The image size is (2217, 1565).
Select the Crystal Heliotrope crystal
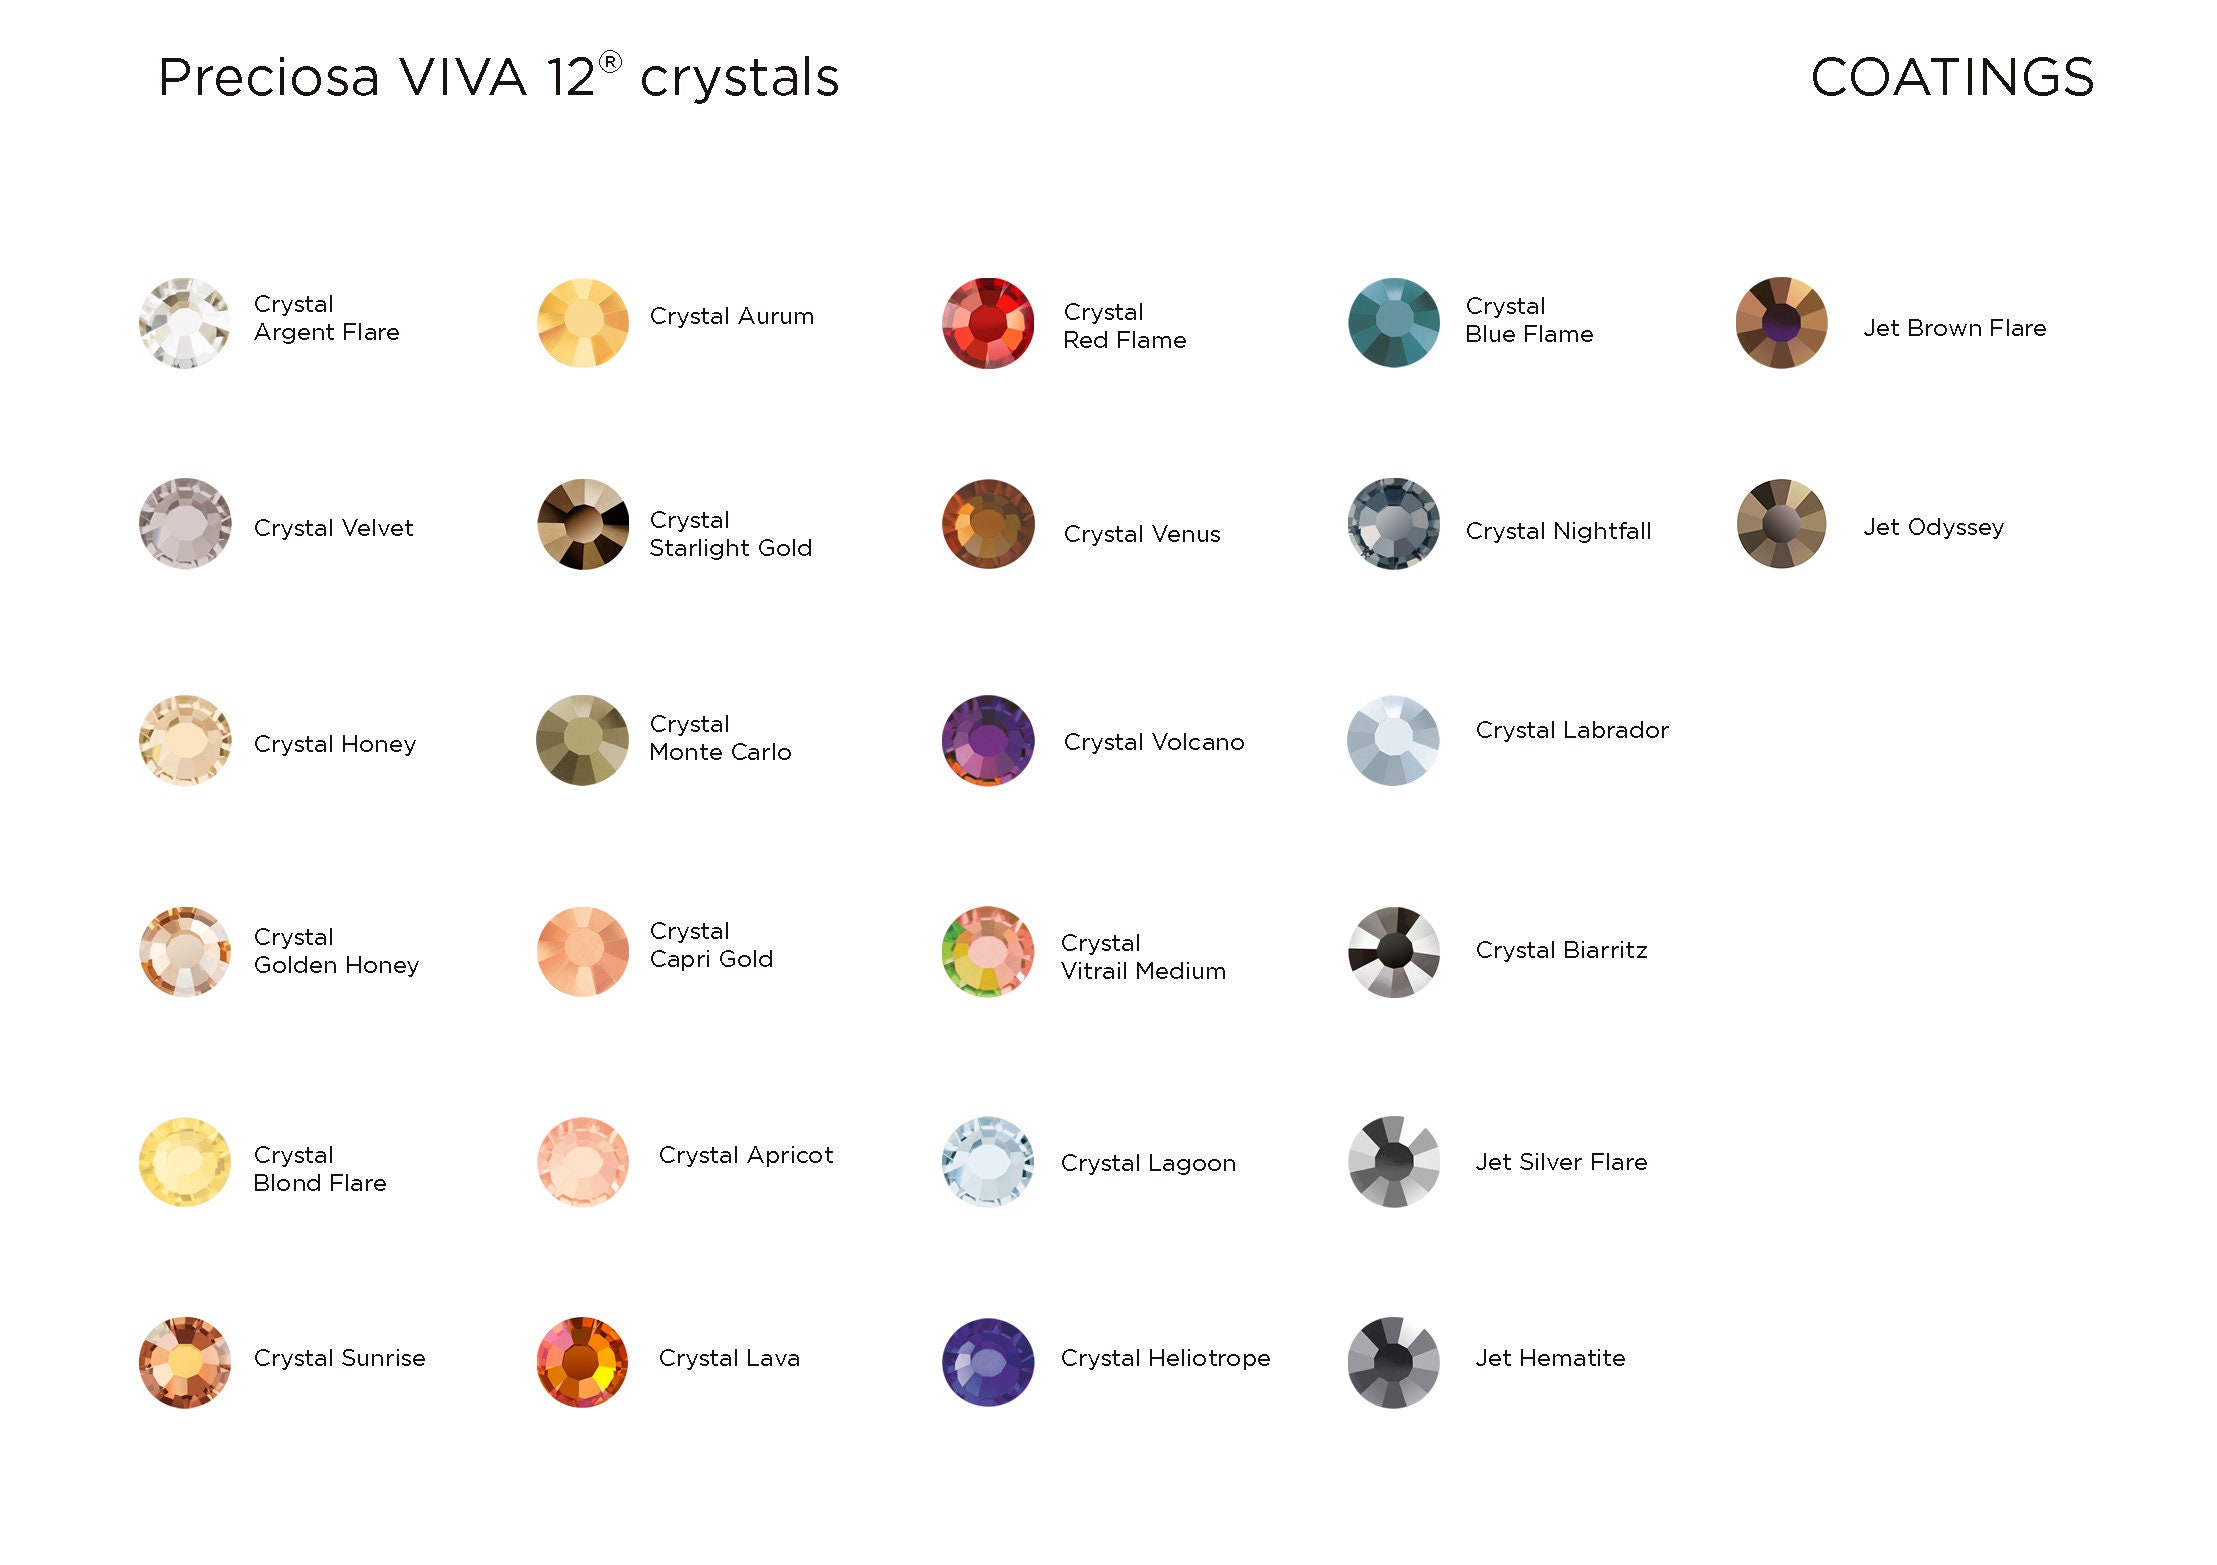tap(988, 1362)
